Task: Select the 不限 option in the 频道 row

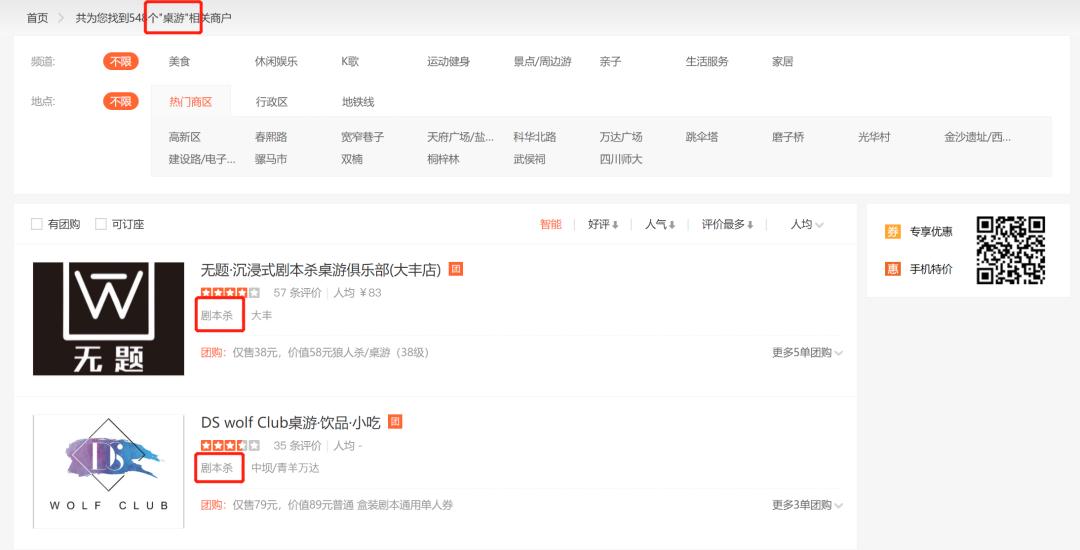Action: tap(121, 61)
